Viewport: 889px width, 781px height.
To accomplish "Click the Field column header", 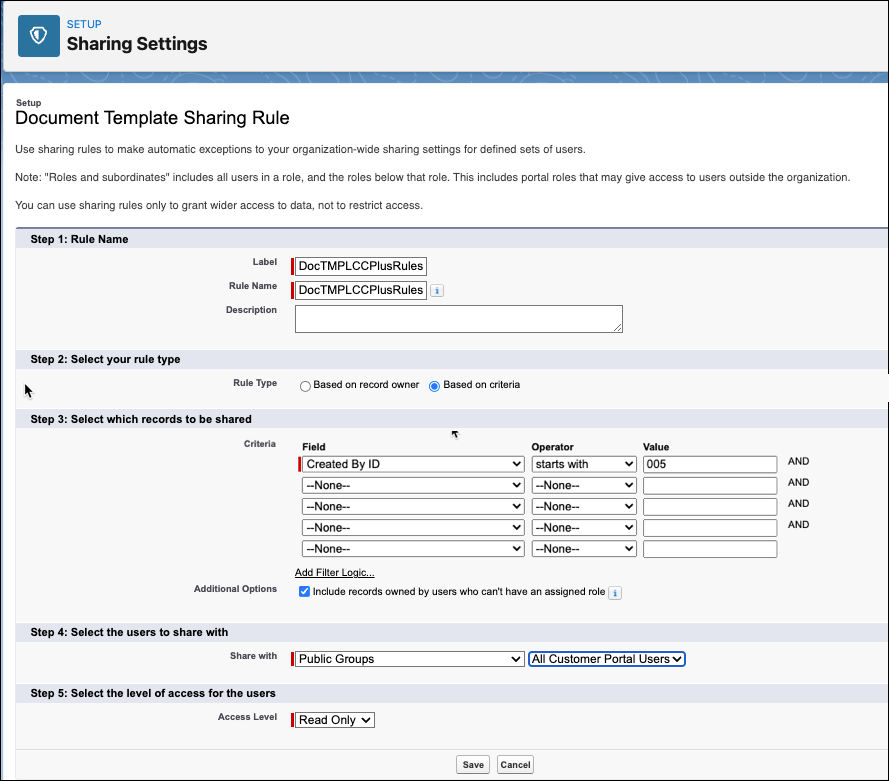I will (314, 447).
